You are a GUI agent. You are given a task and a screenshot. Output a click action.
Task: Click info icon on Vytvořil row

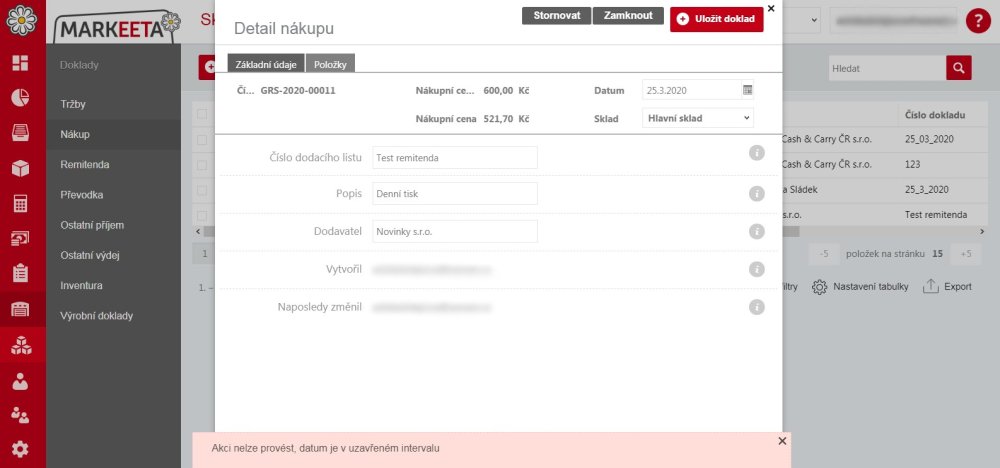pyautogui.click(x=756, y=269)
